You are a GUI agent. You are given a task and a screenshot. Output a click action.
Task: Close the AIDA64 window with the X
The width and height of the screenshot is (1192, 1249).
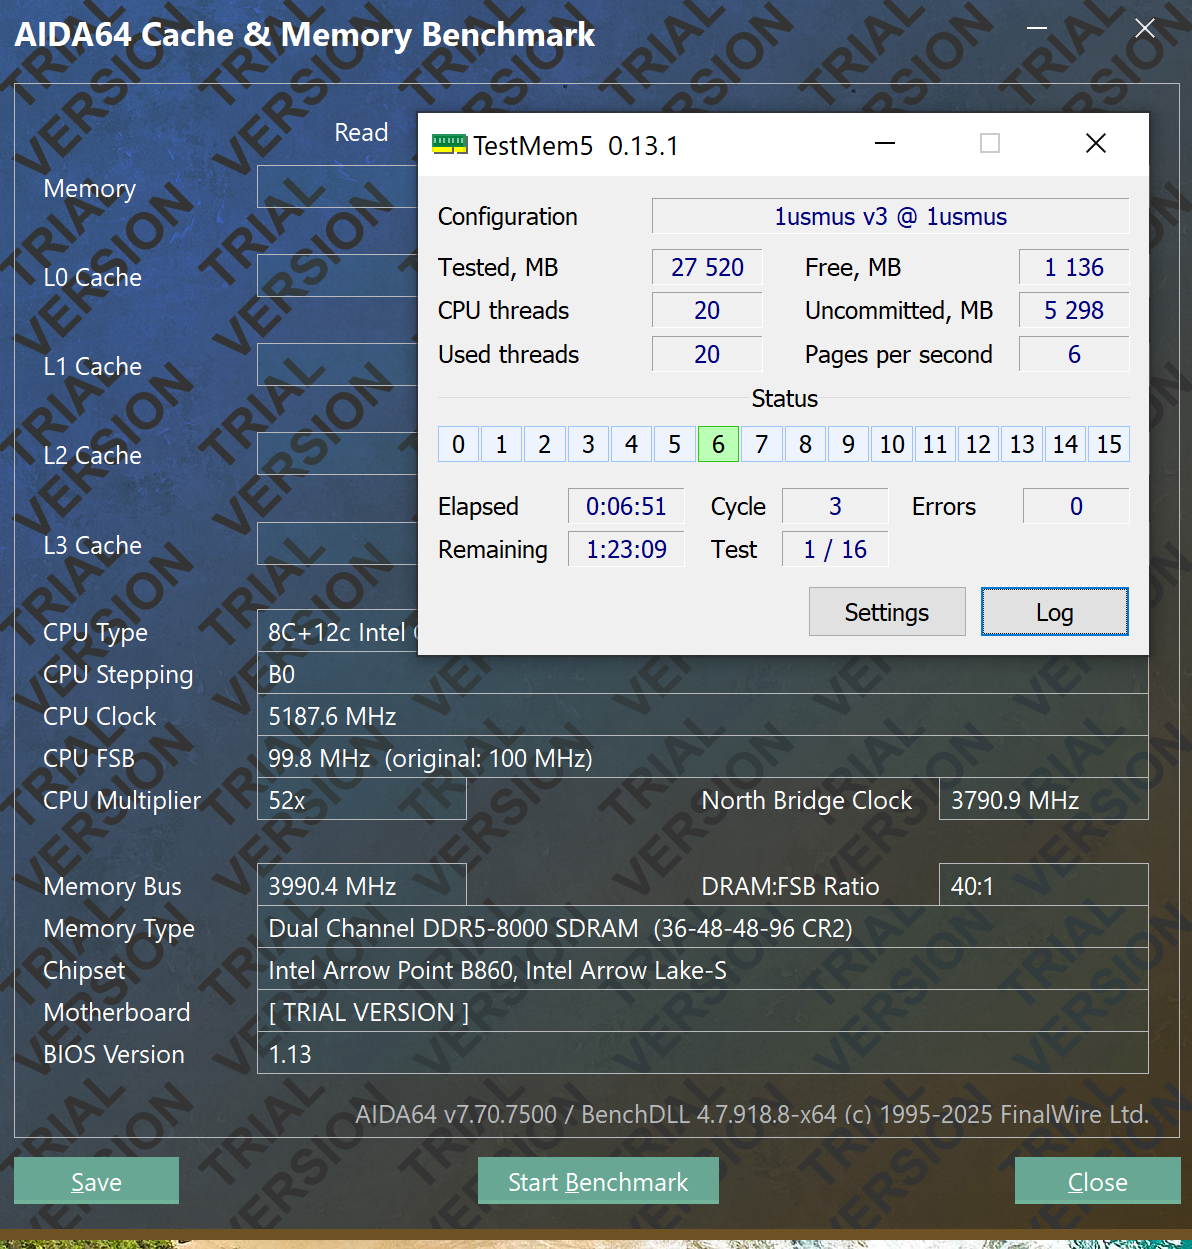(1145, 28)
